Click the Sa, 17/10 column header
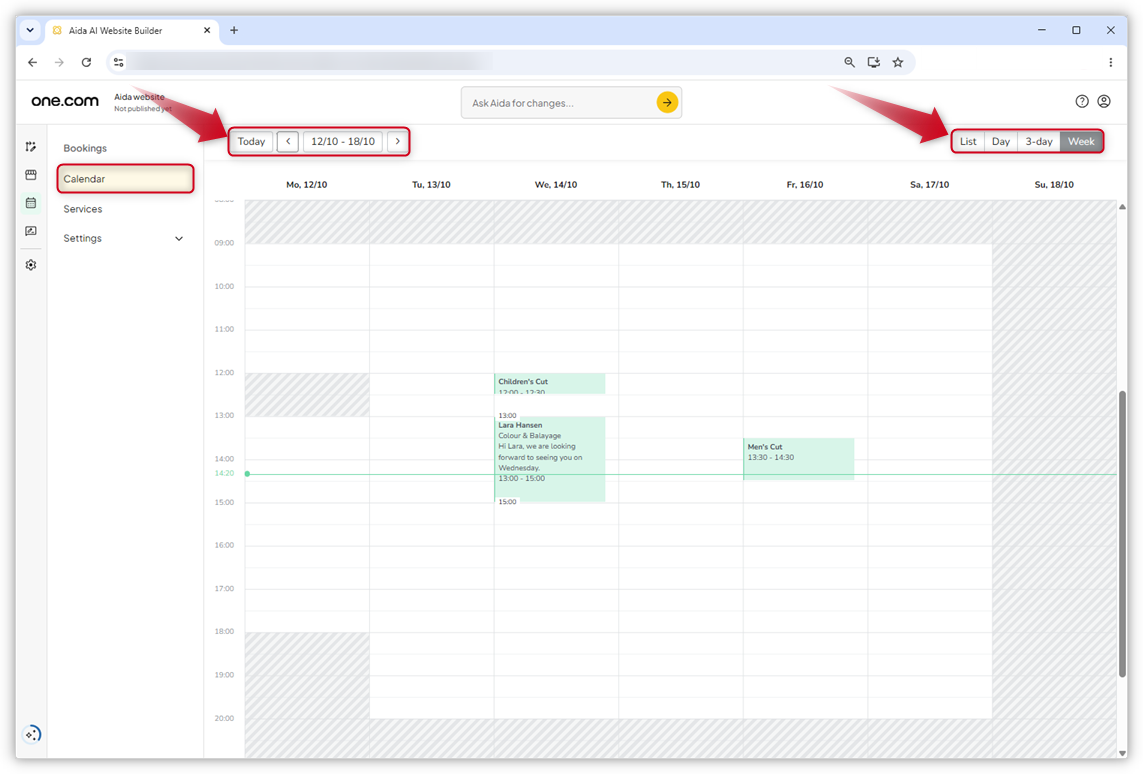The width and height of the screenshot is (1143, 774). pyautogui.click(x=929, y=184)
